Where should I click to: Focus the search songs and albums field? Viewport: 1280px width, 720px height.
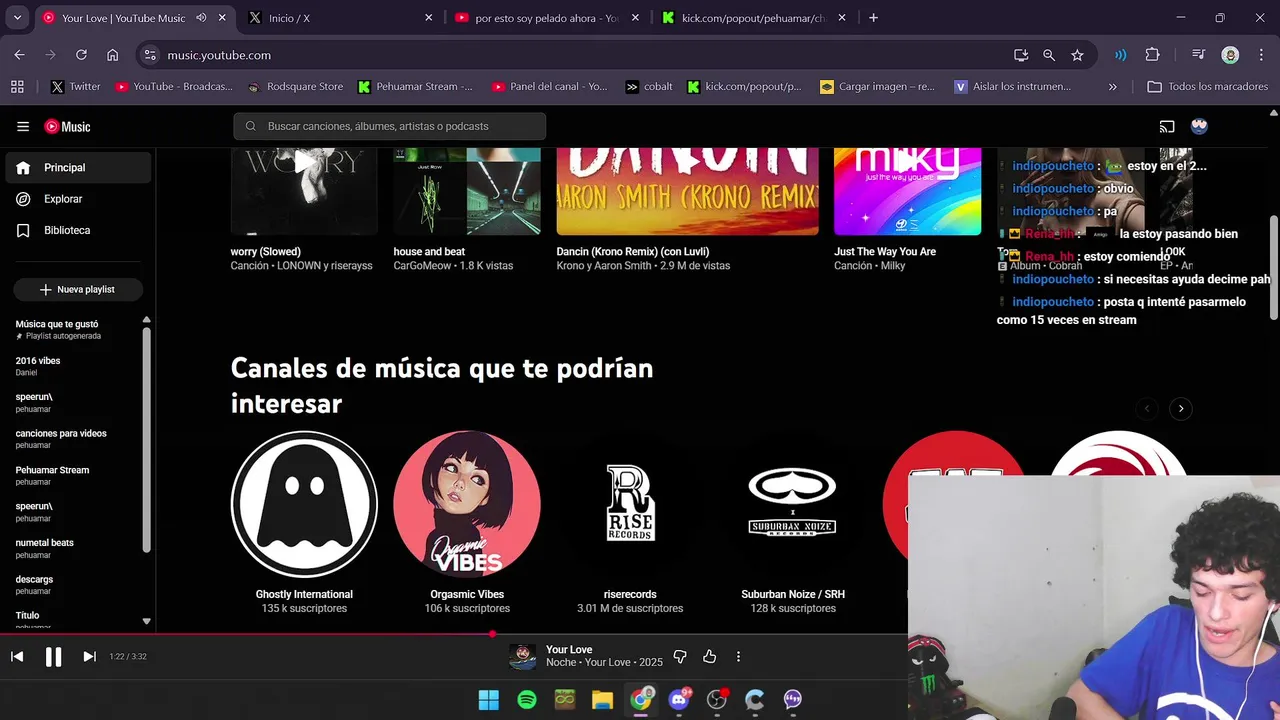pyautogui.click(x=390, y=126)
